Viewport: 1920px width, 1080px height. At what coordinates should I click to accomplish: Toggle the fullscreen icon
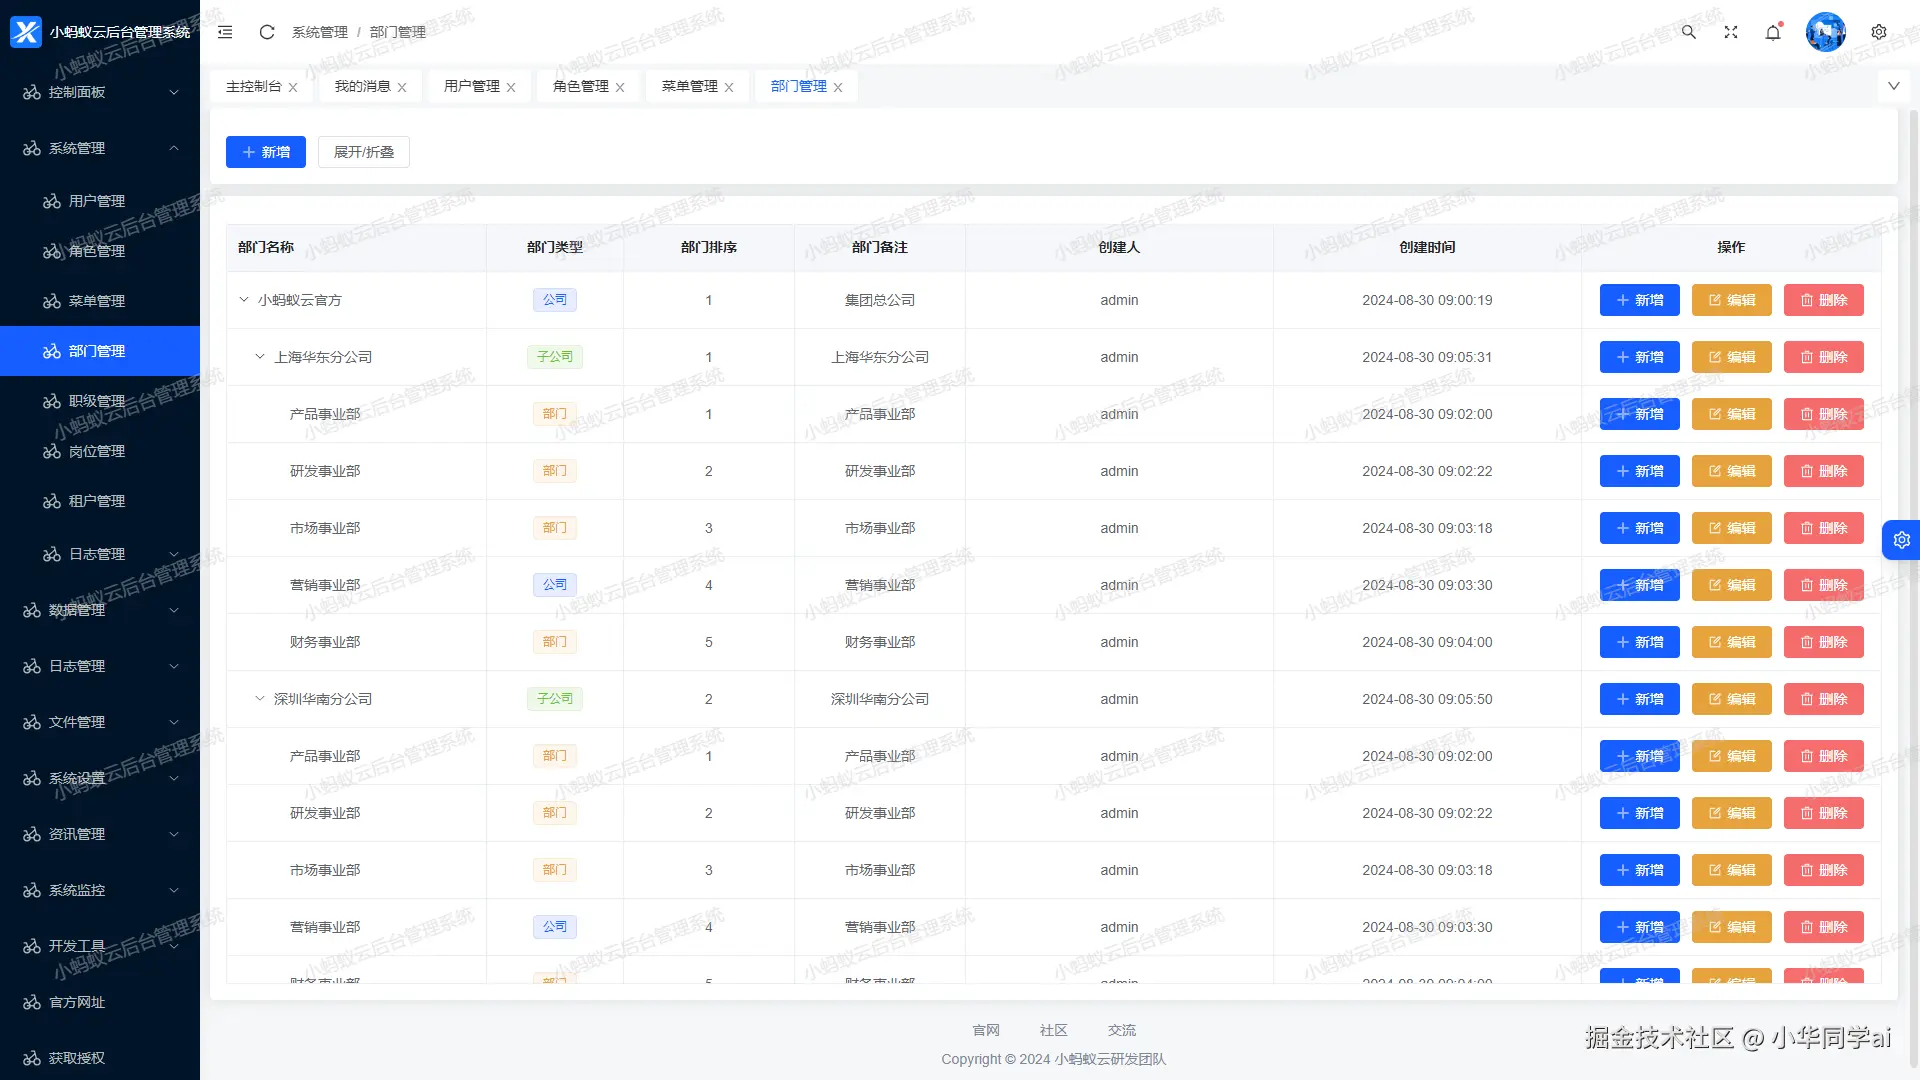click(1731, 32)
